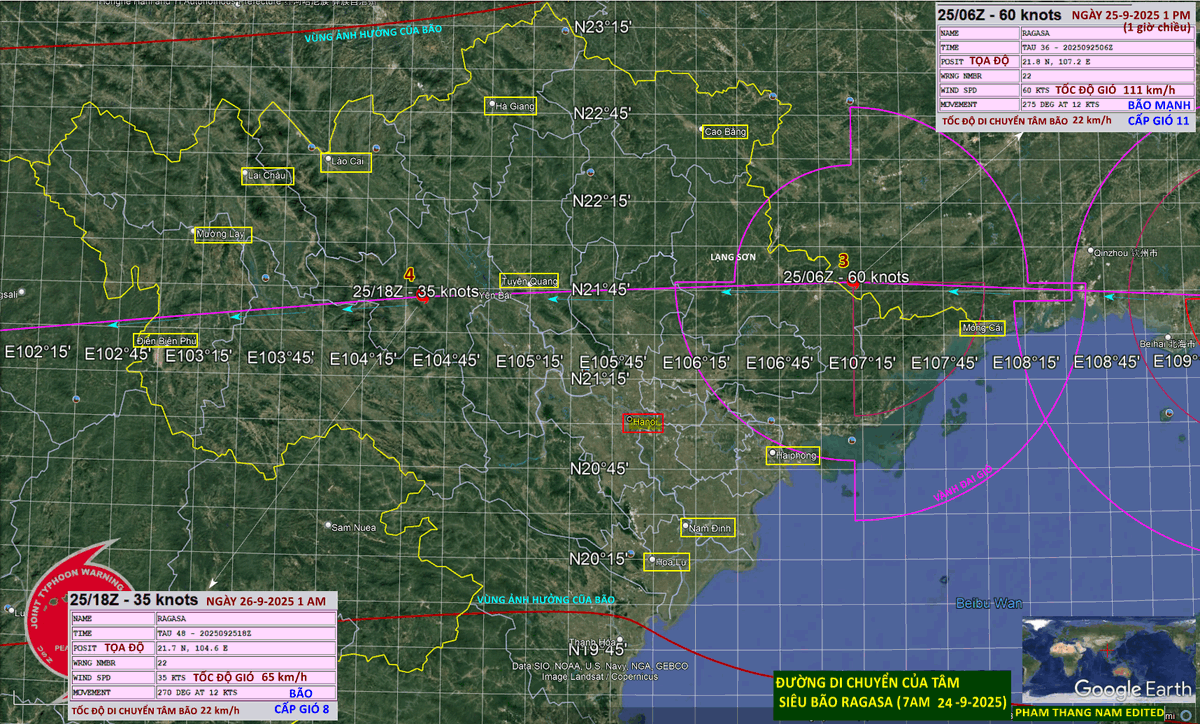Select the Tuyên Quang city label

pyautogui.click(x=529, y=281)
